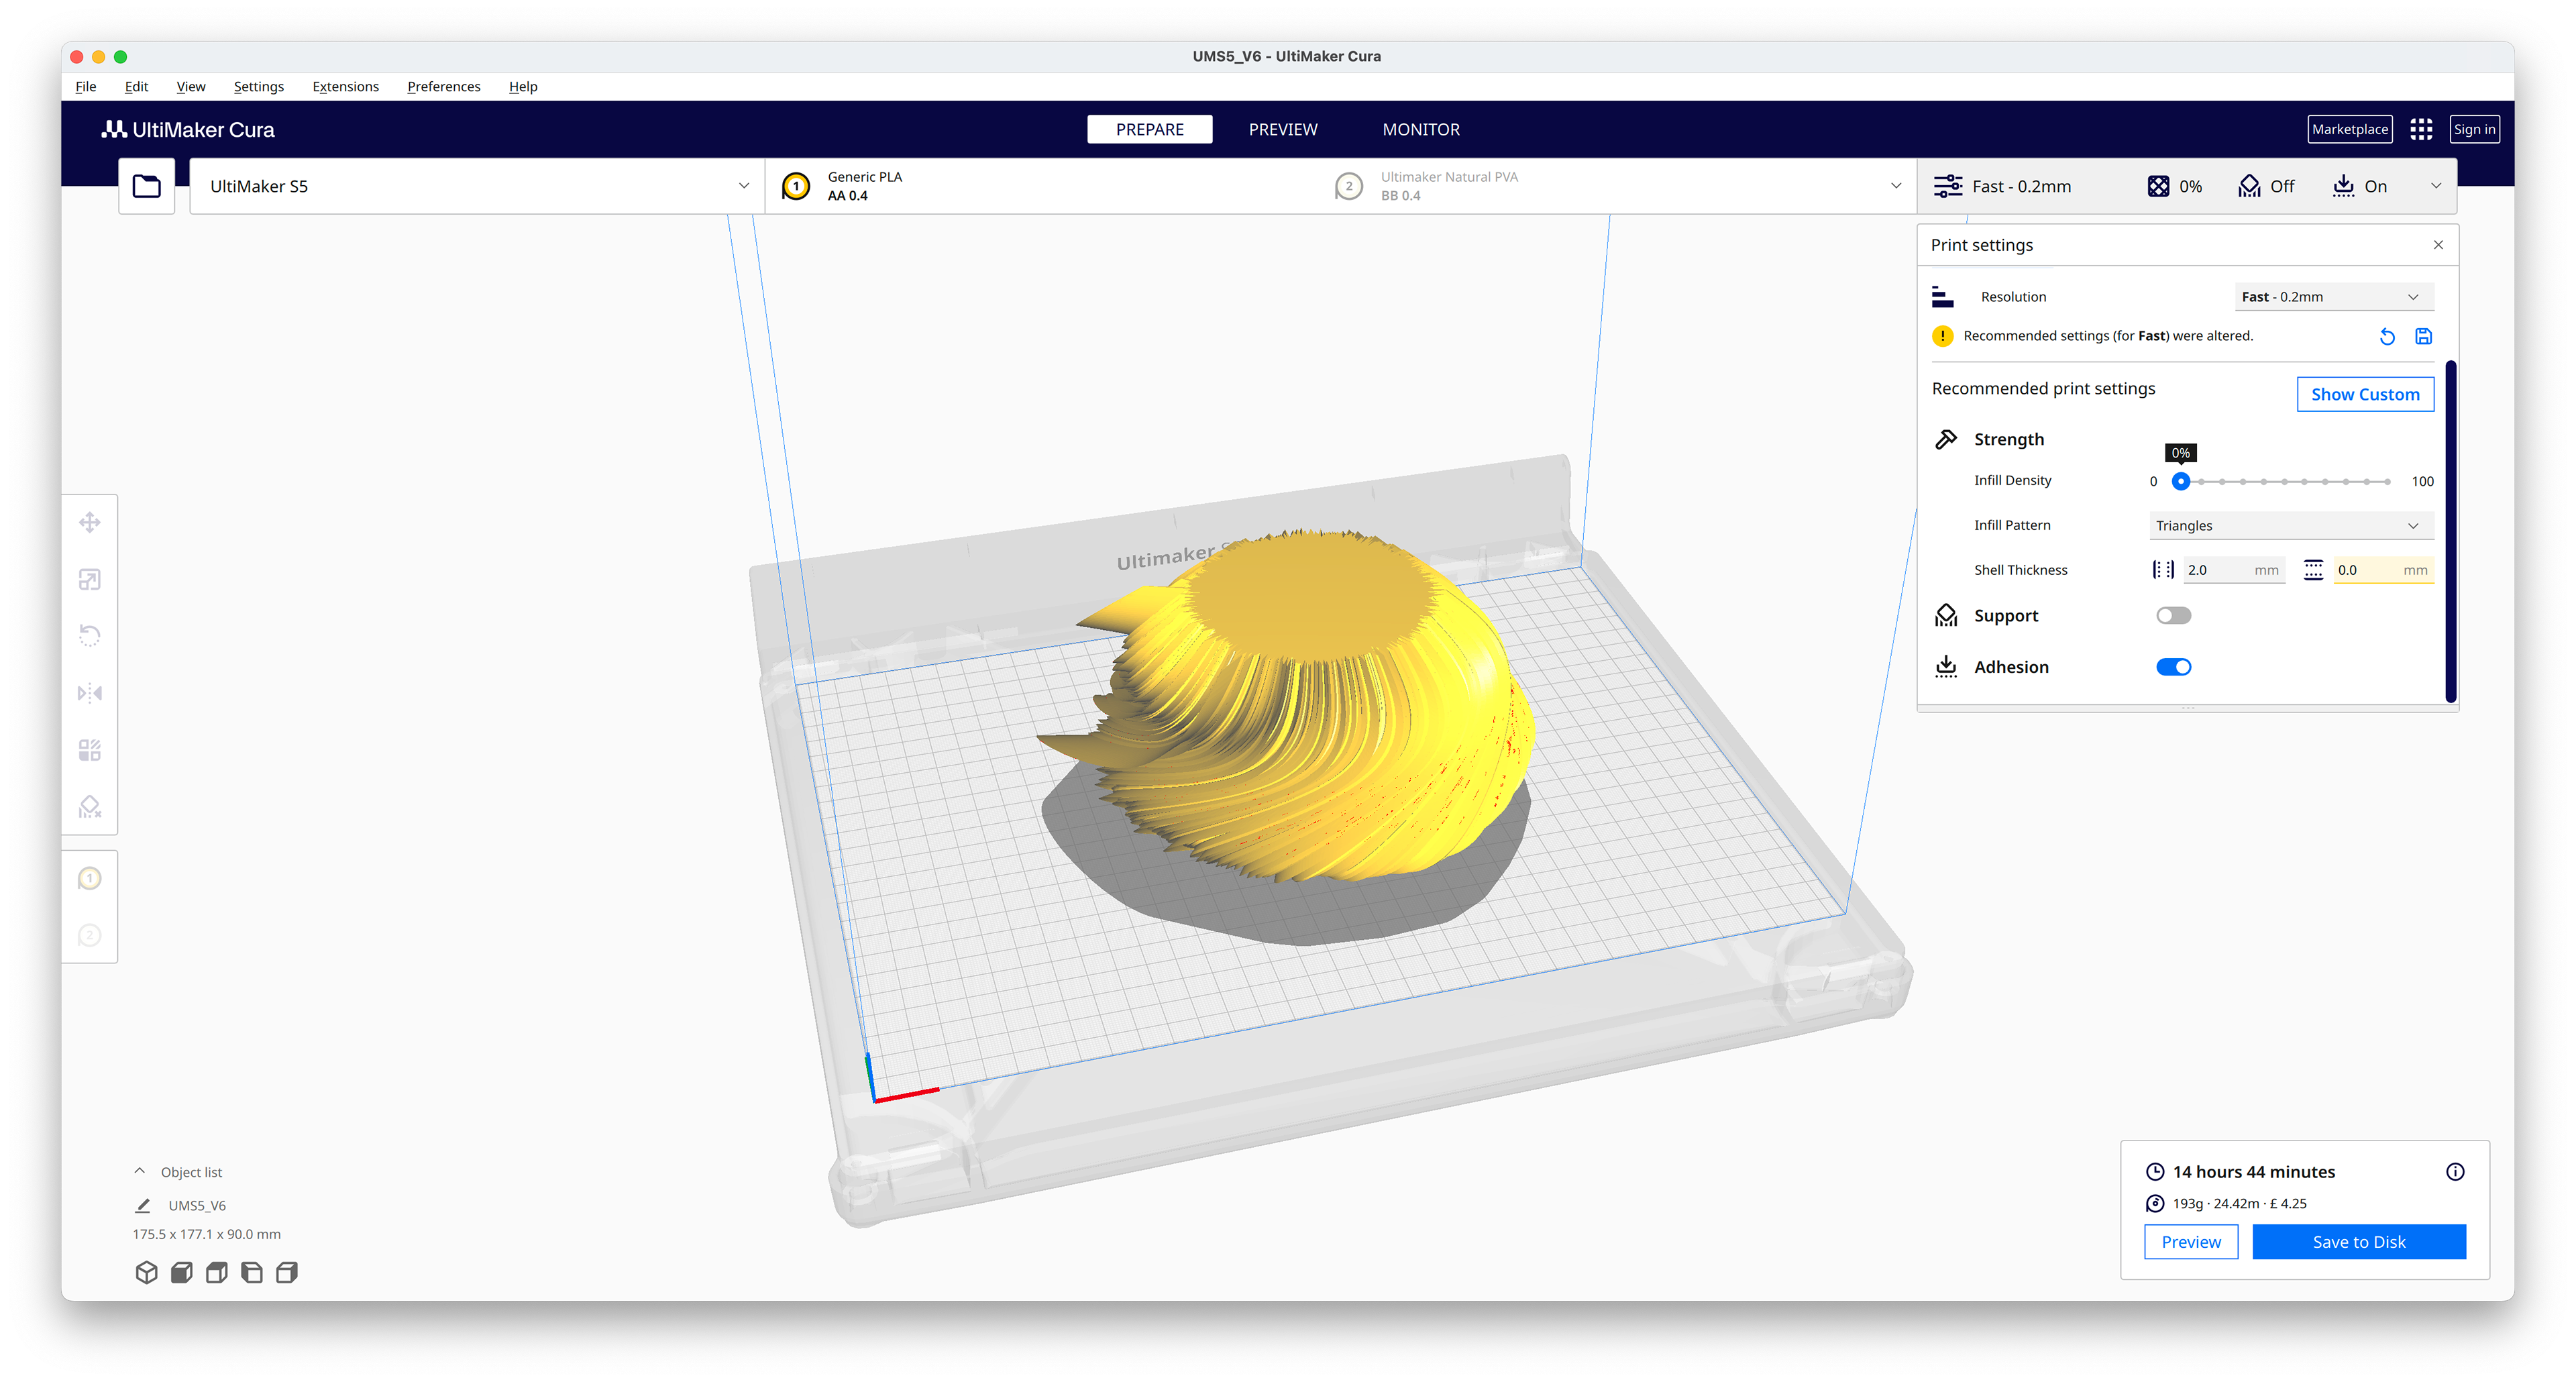Open the File menu
The height and width of the screenshot is (1382, 2576).
click(x=86, y=87)
